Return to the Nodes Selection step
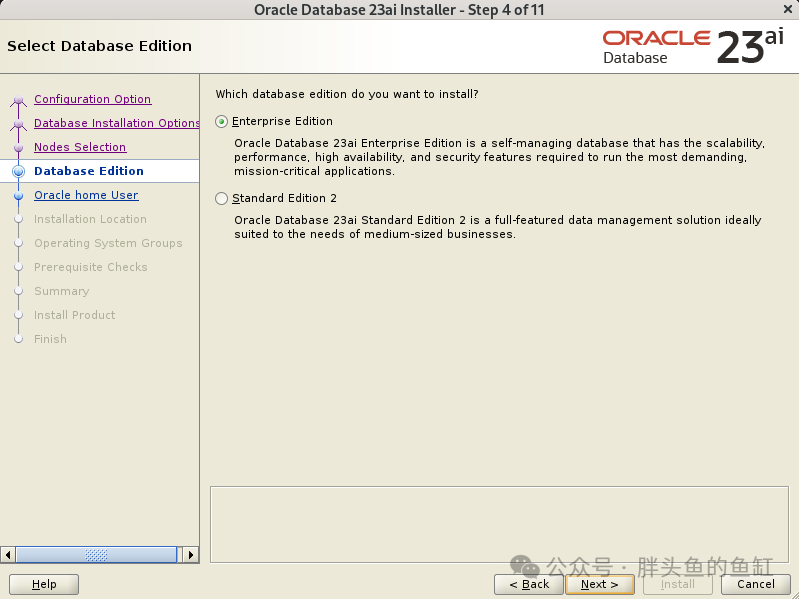The height and width of the screenshot is (599, 799). (x=80, y=147)
